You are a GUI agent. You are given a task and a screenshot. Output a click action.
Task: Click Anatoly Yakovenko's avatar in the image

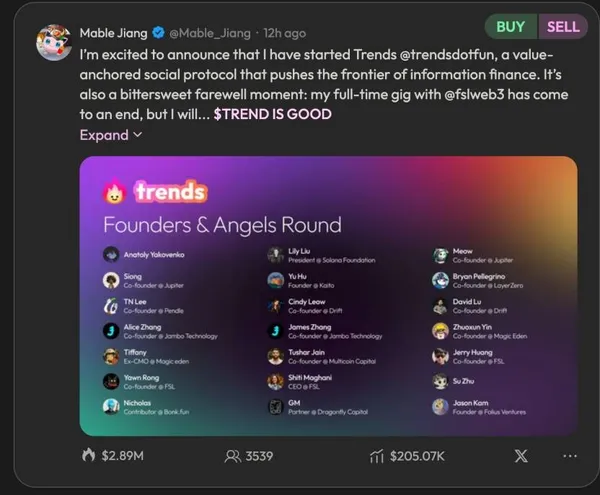111,254
